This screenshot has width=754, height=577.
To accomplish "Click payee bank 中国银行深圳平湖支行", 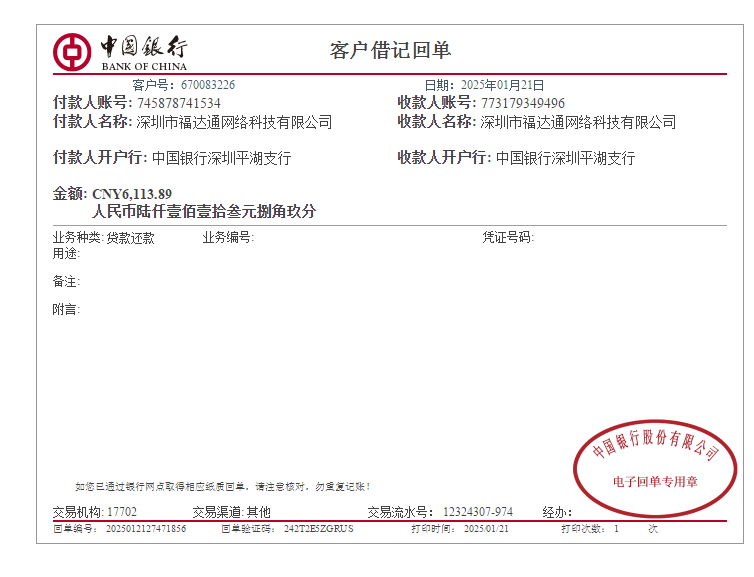I will pyautogui.click(x=566, y=158).
